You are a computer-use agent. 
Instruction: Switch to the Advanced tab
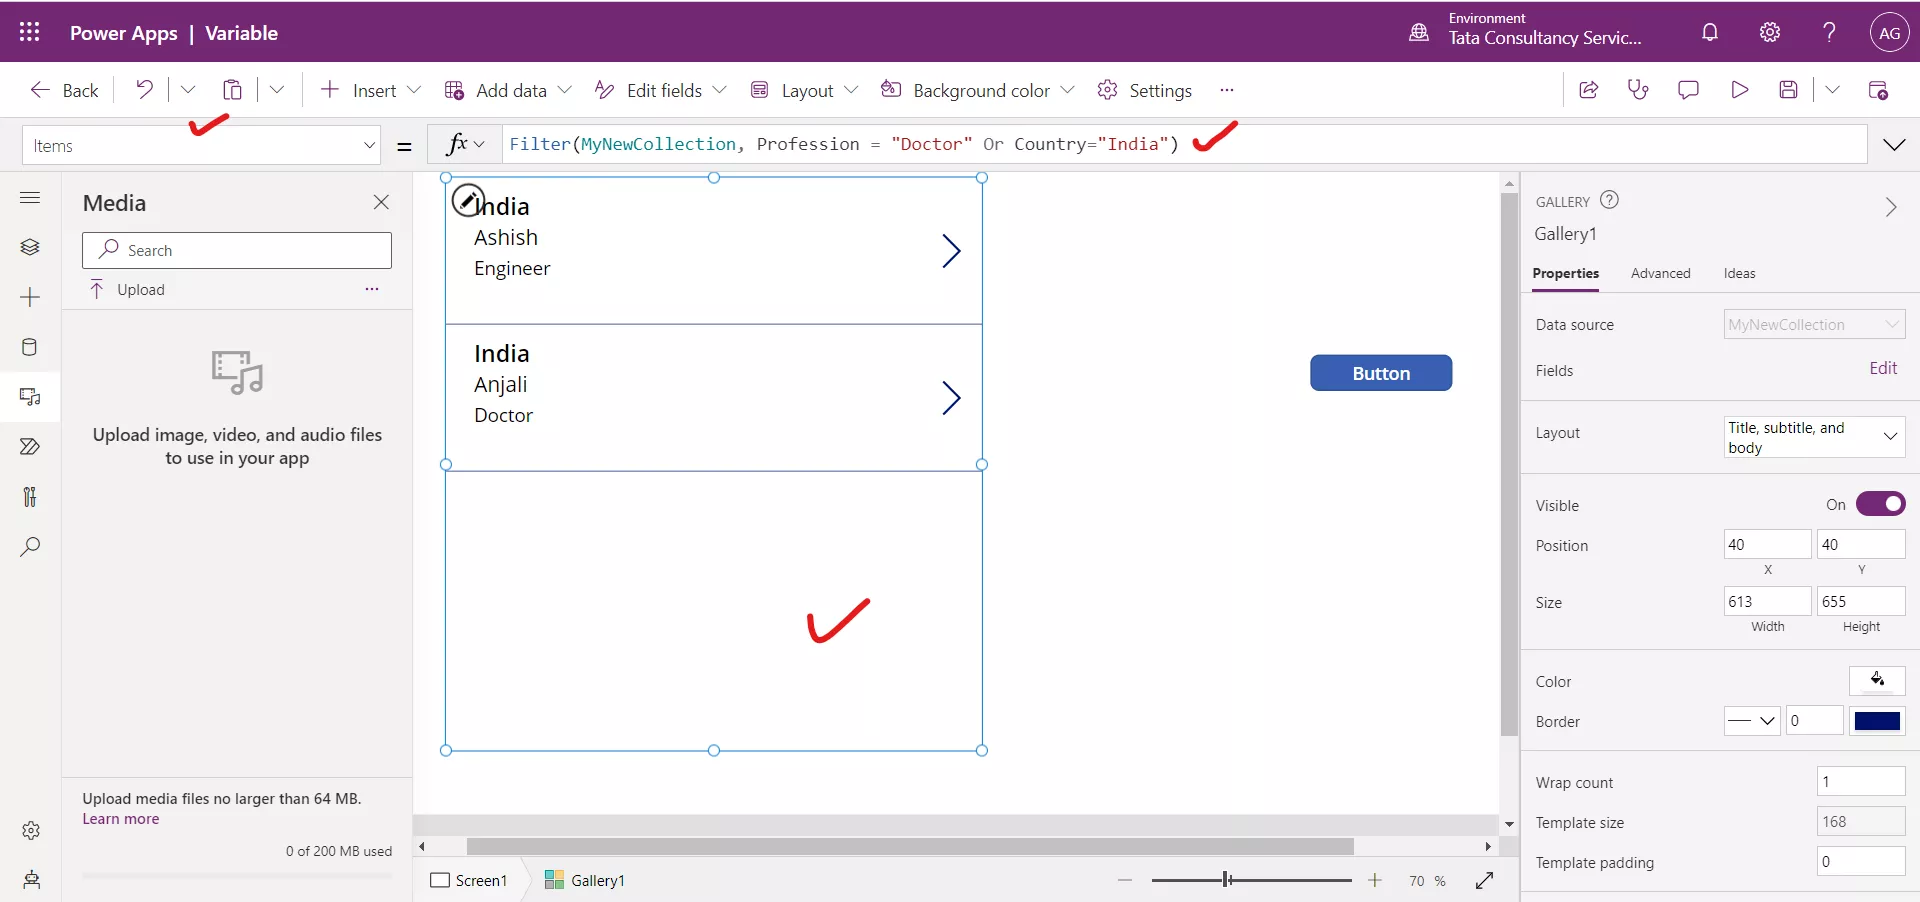[1660, 273]
